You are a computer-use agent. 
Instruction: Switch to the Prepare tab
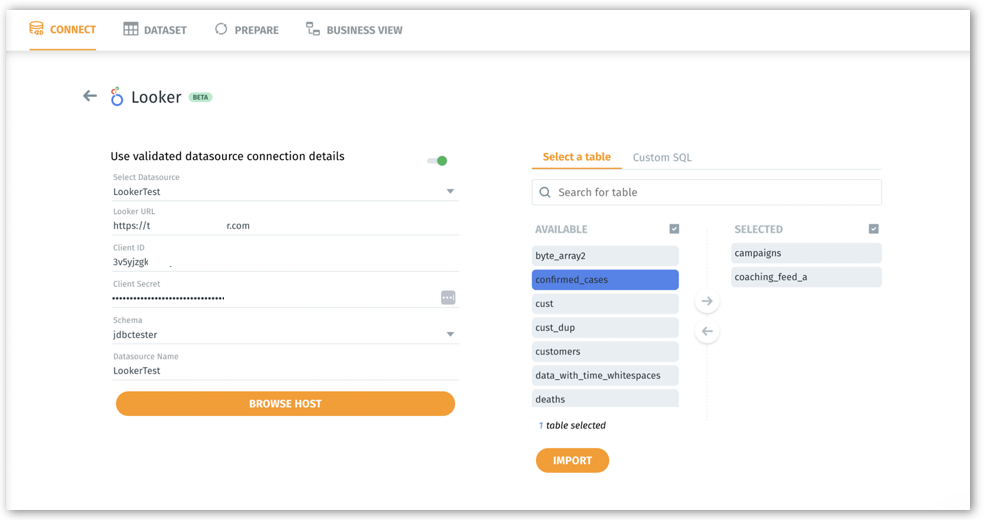246,30
